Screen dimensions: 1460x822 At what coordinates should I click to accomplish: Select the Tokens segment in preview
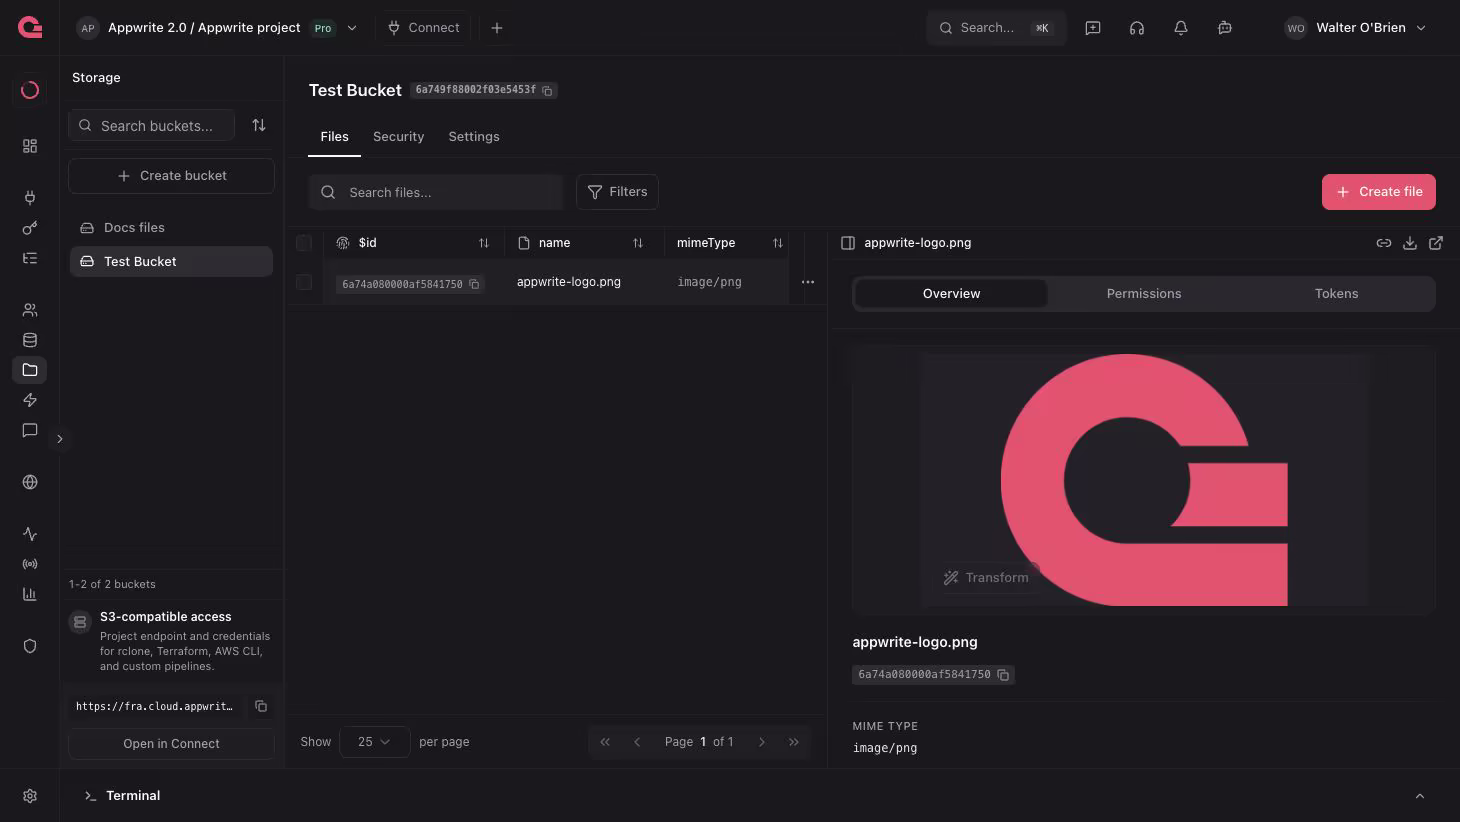tap(1337, 294)
